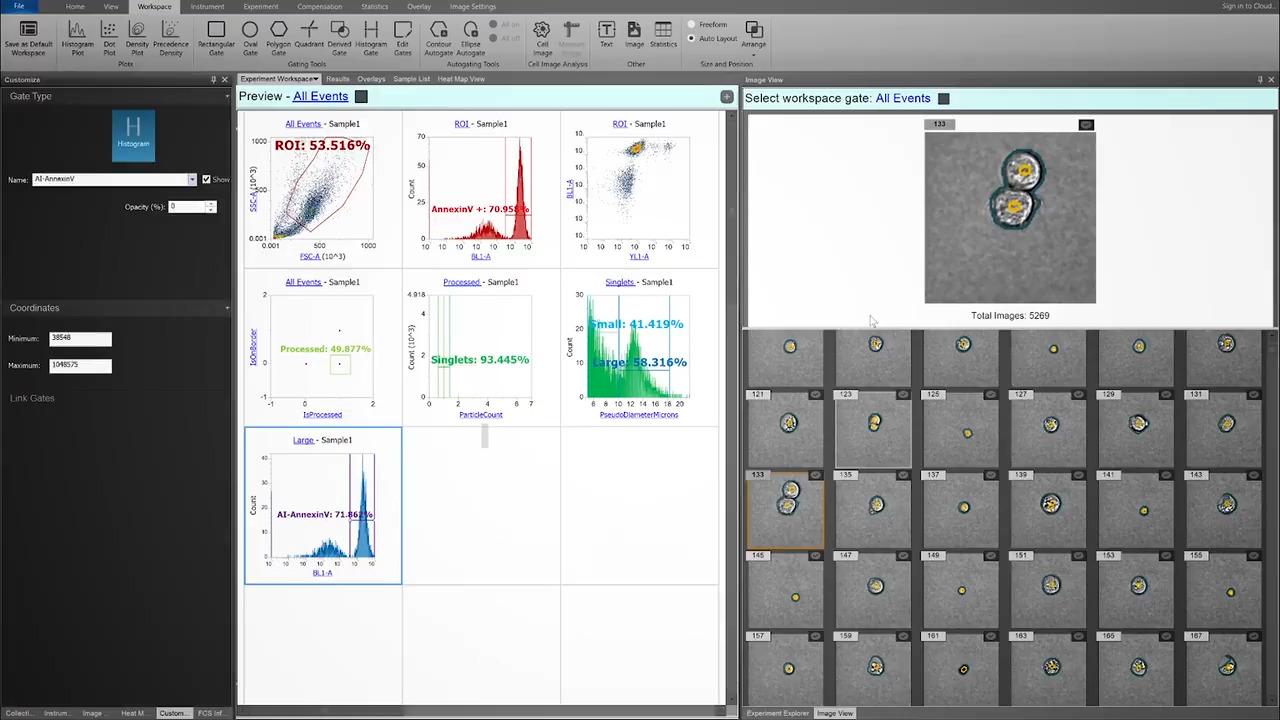Toggle the Show checkbox beside gate name
The width and height of the screenshot is (1280, 720).
pyautogui.click(x=206, y=180)
